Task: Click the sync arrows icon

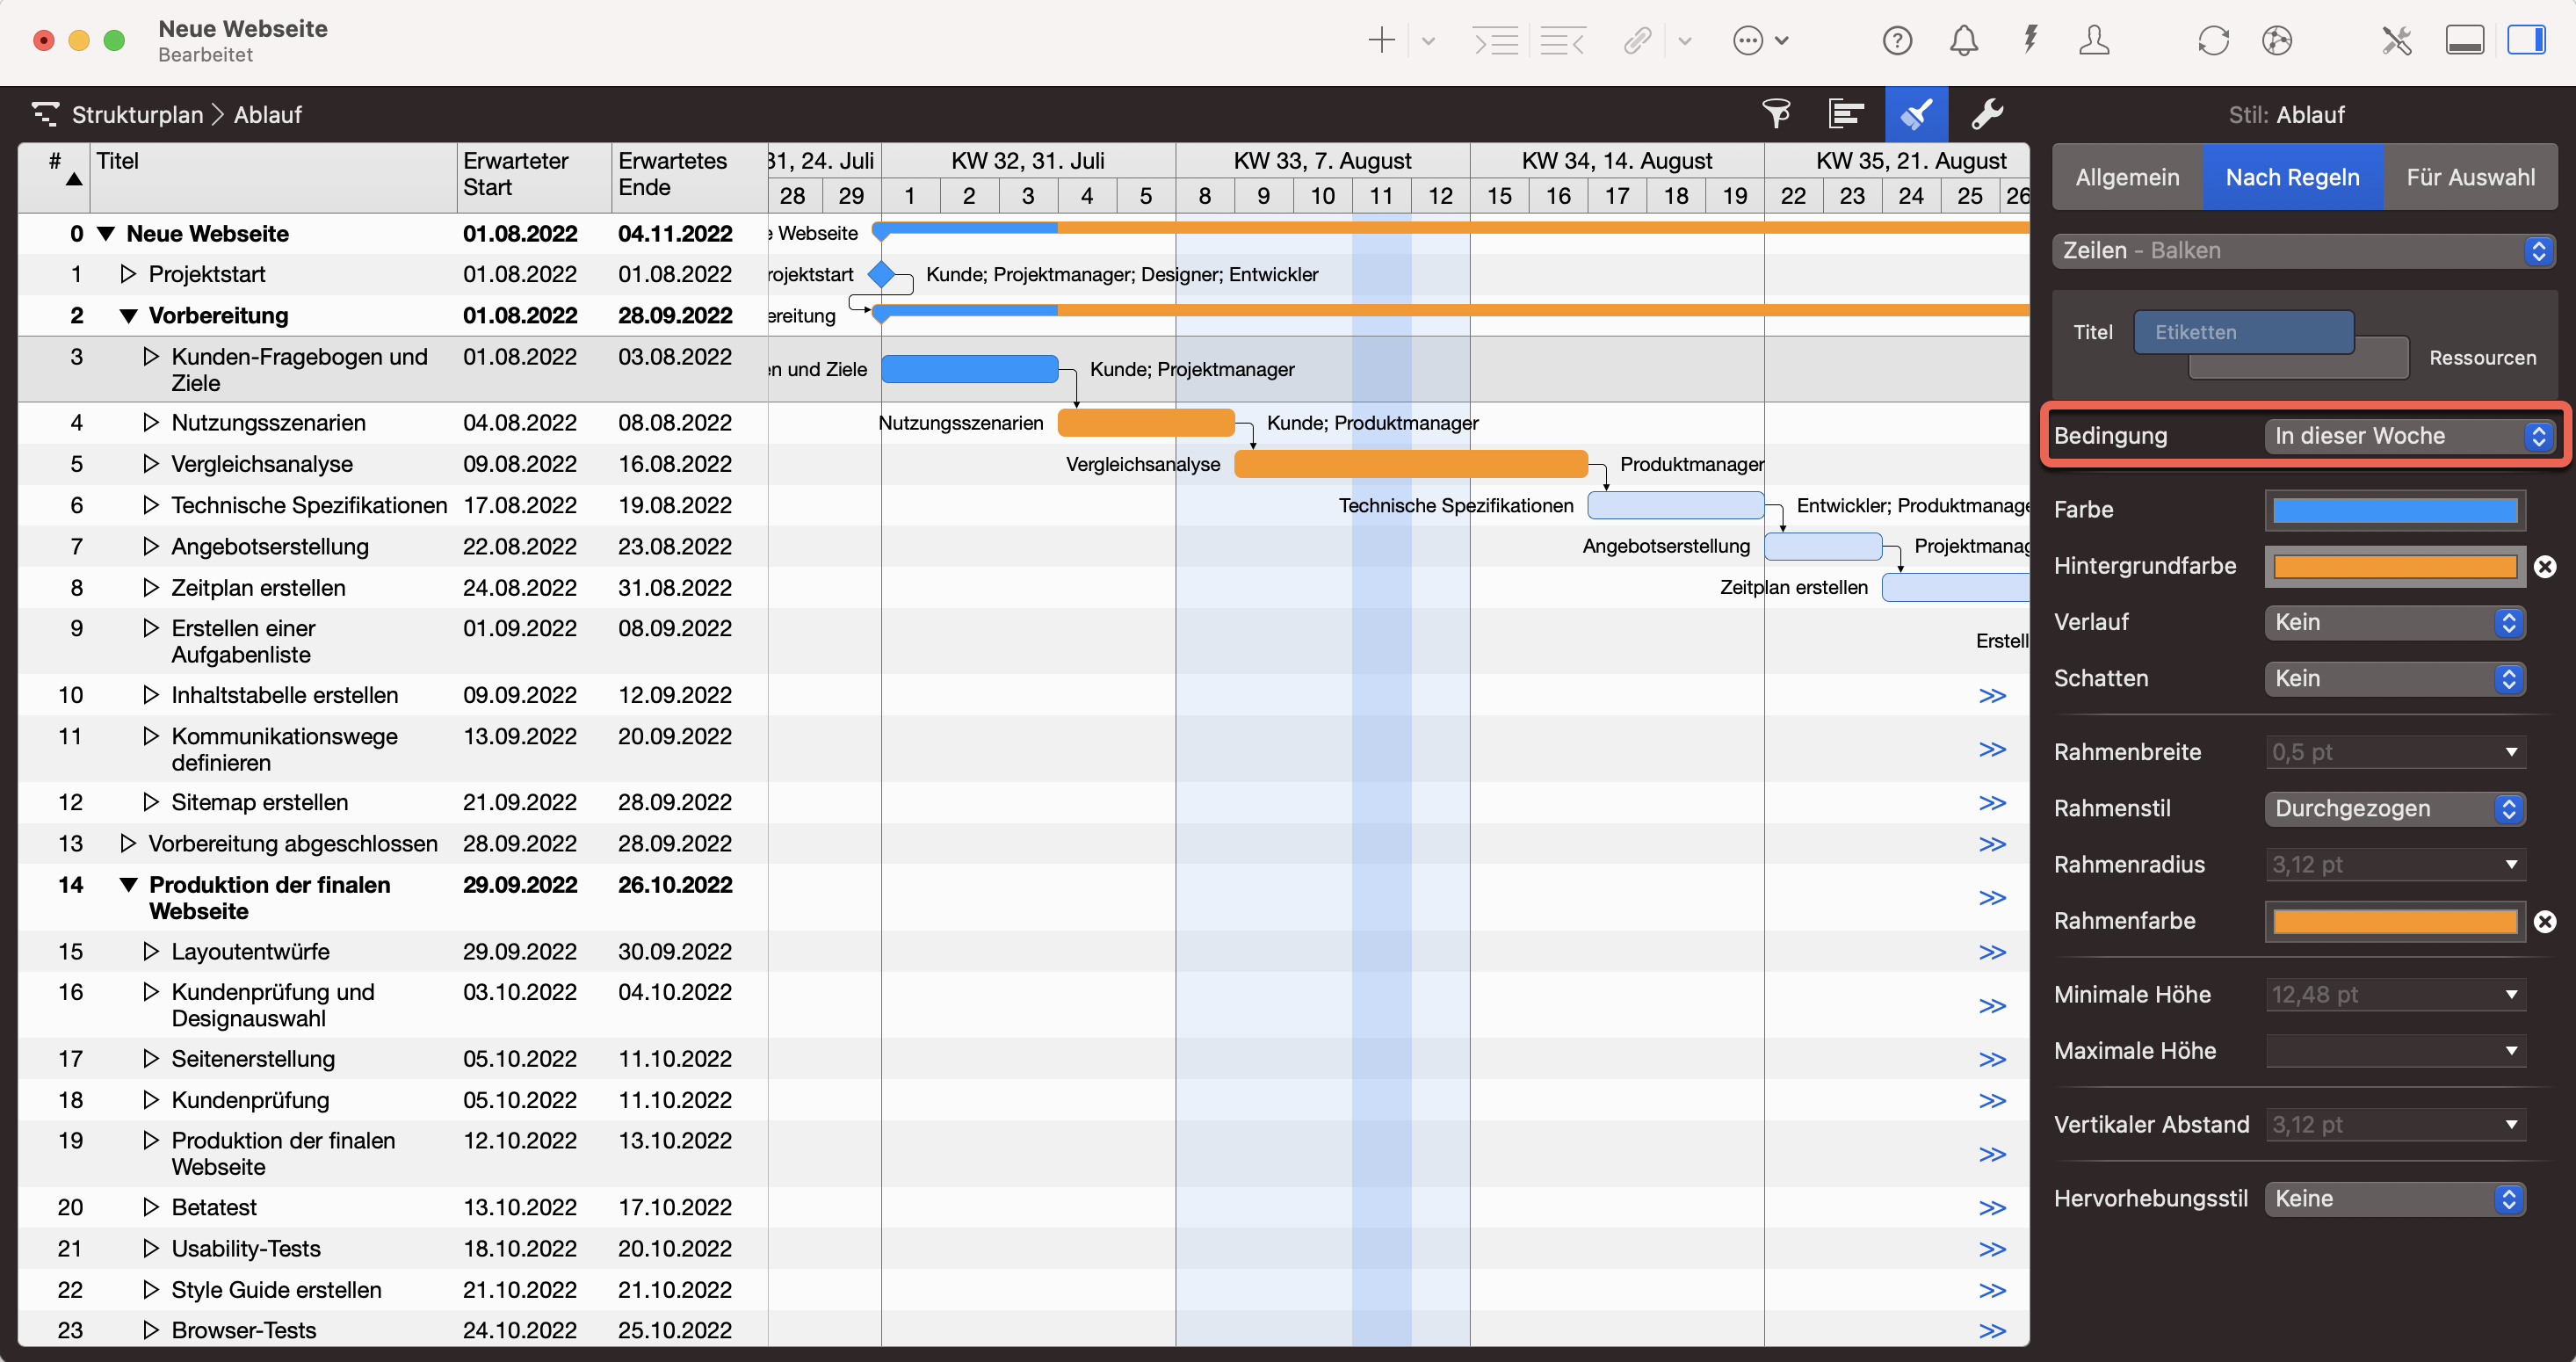Action: click(x=2213, y=41)
